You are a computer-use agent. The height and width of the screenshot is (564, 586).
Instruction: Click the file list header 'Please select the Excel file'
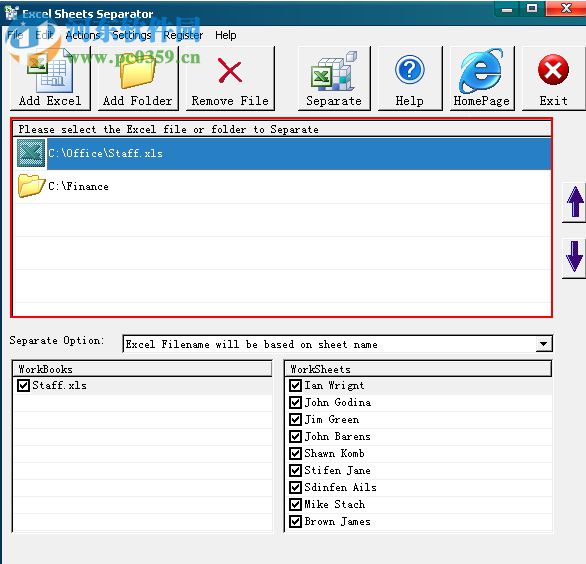pos(282,129)
